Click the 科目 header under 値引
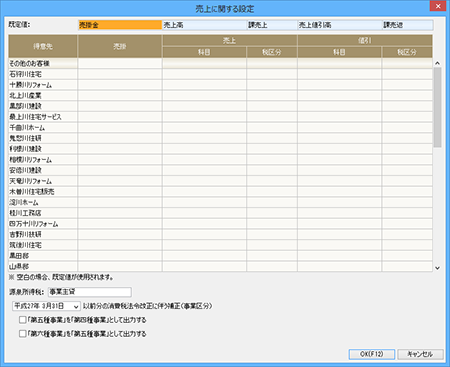450x367 pixels. (340, 52)
